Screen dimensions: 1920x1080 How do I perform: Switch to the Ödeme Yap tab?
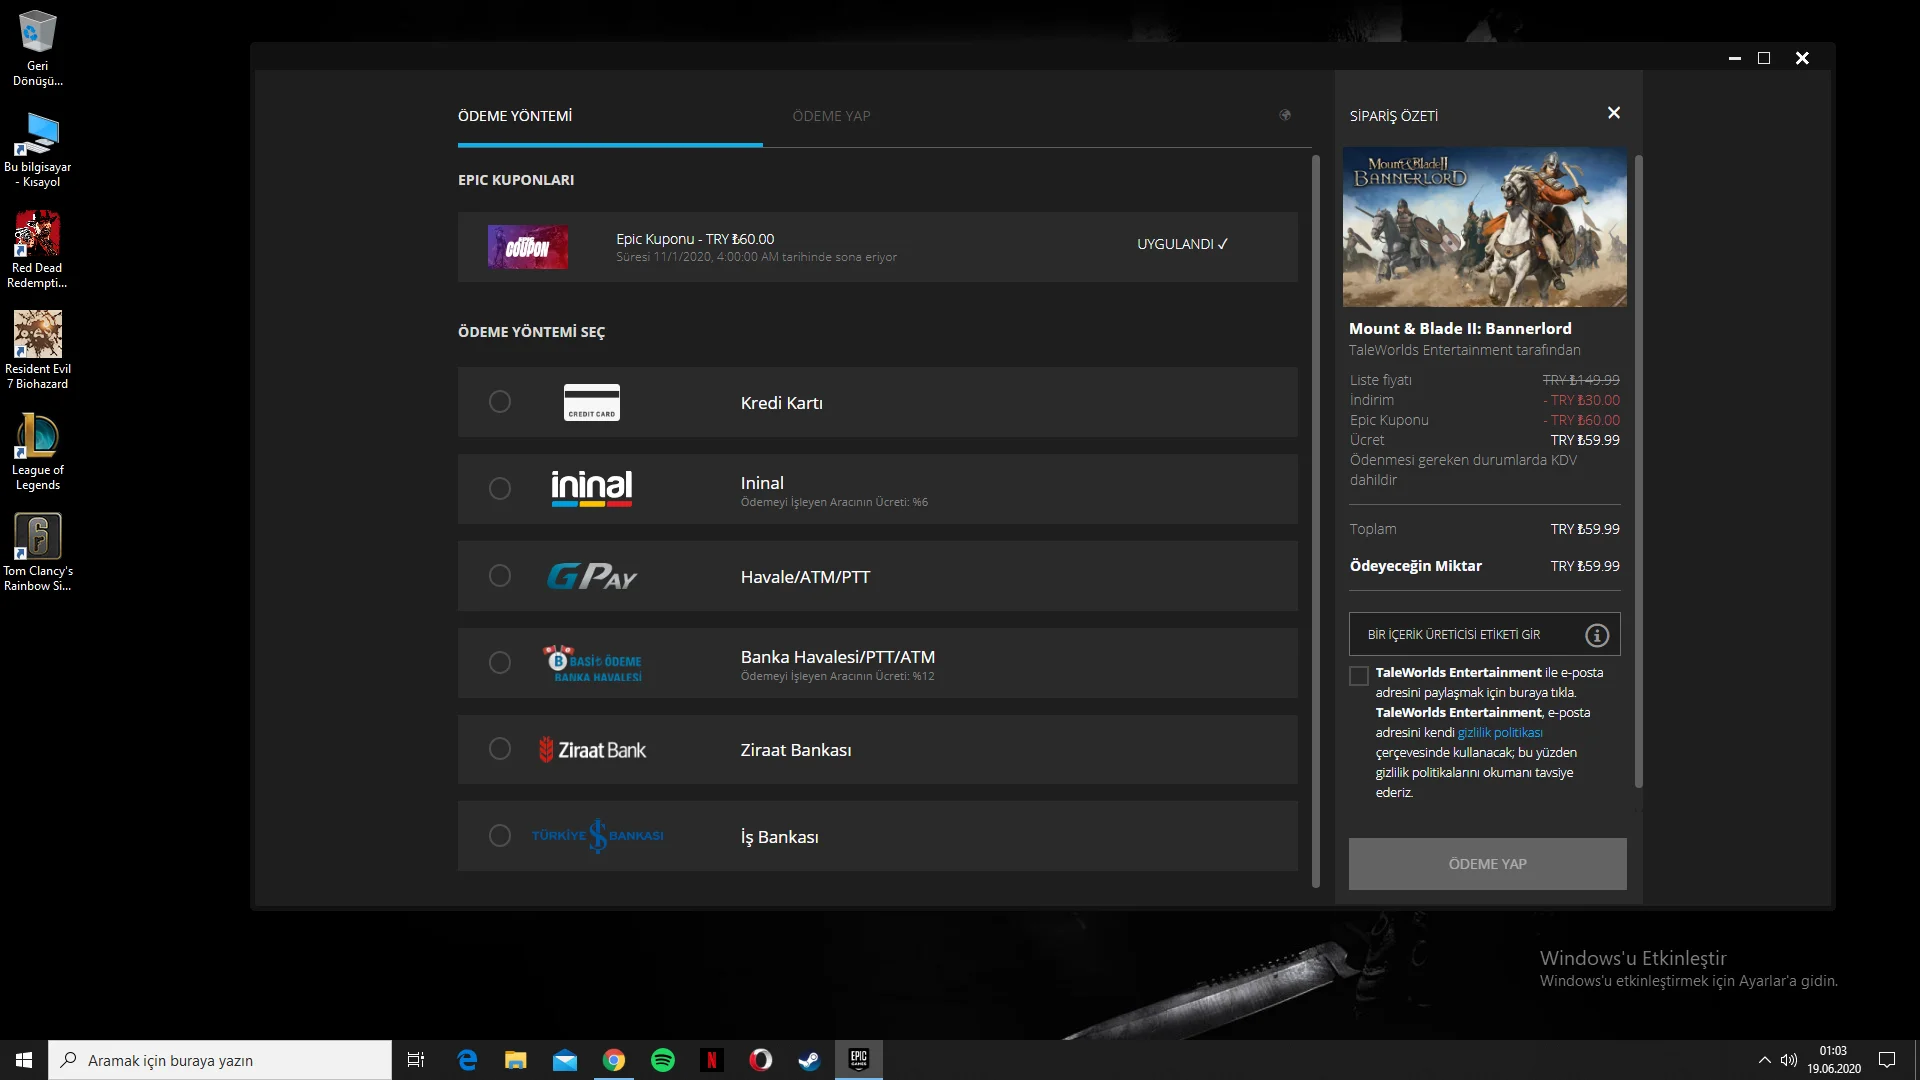(831, 116)
